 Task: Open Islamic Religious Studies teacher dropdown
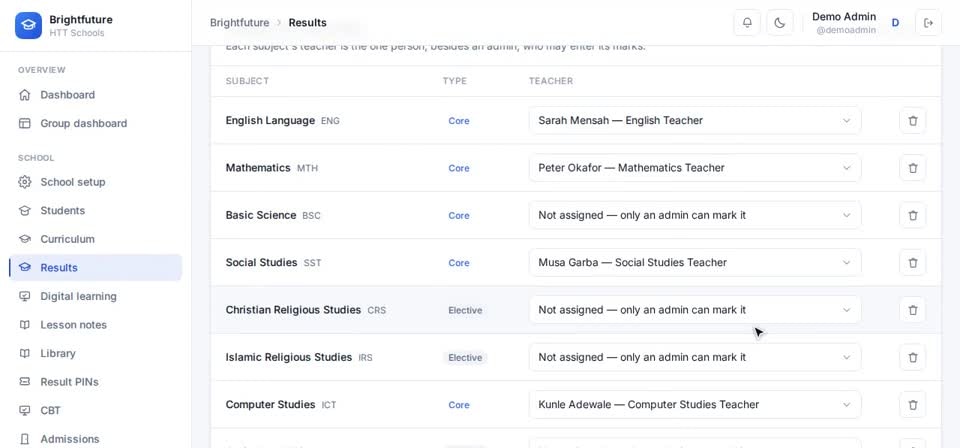[x=695, y=357]
